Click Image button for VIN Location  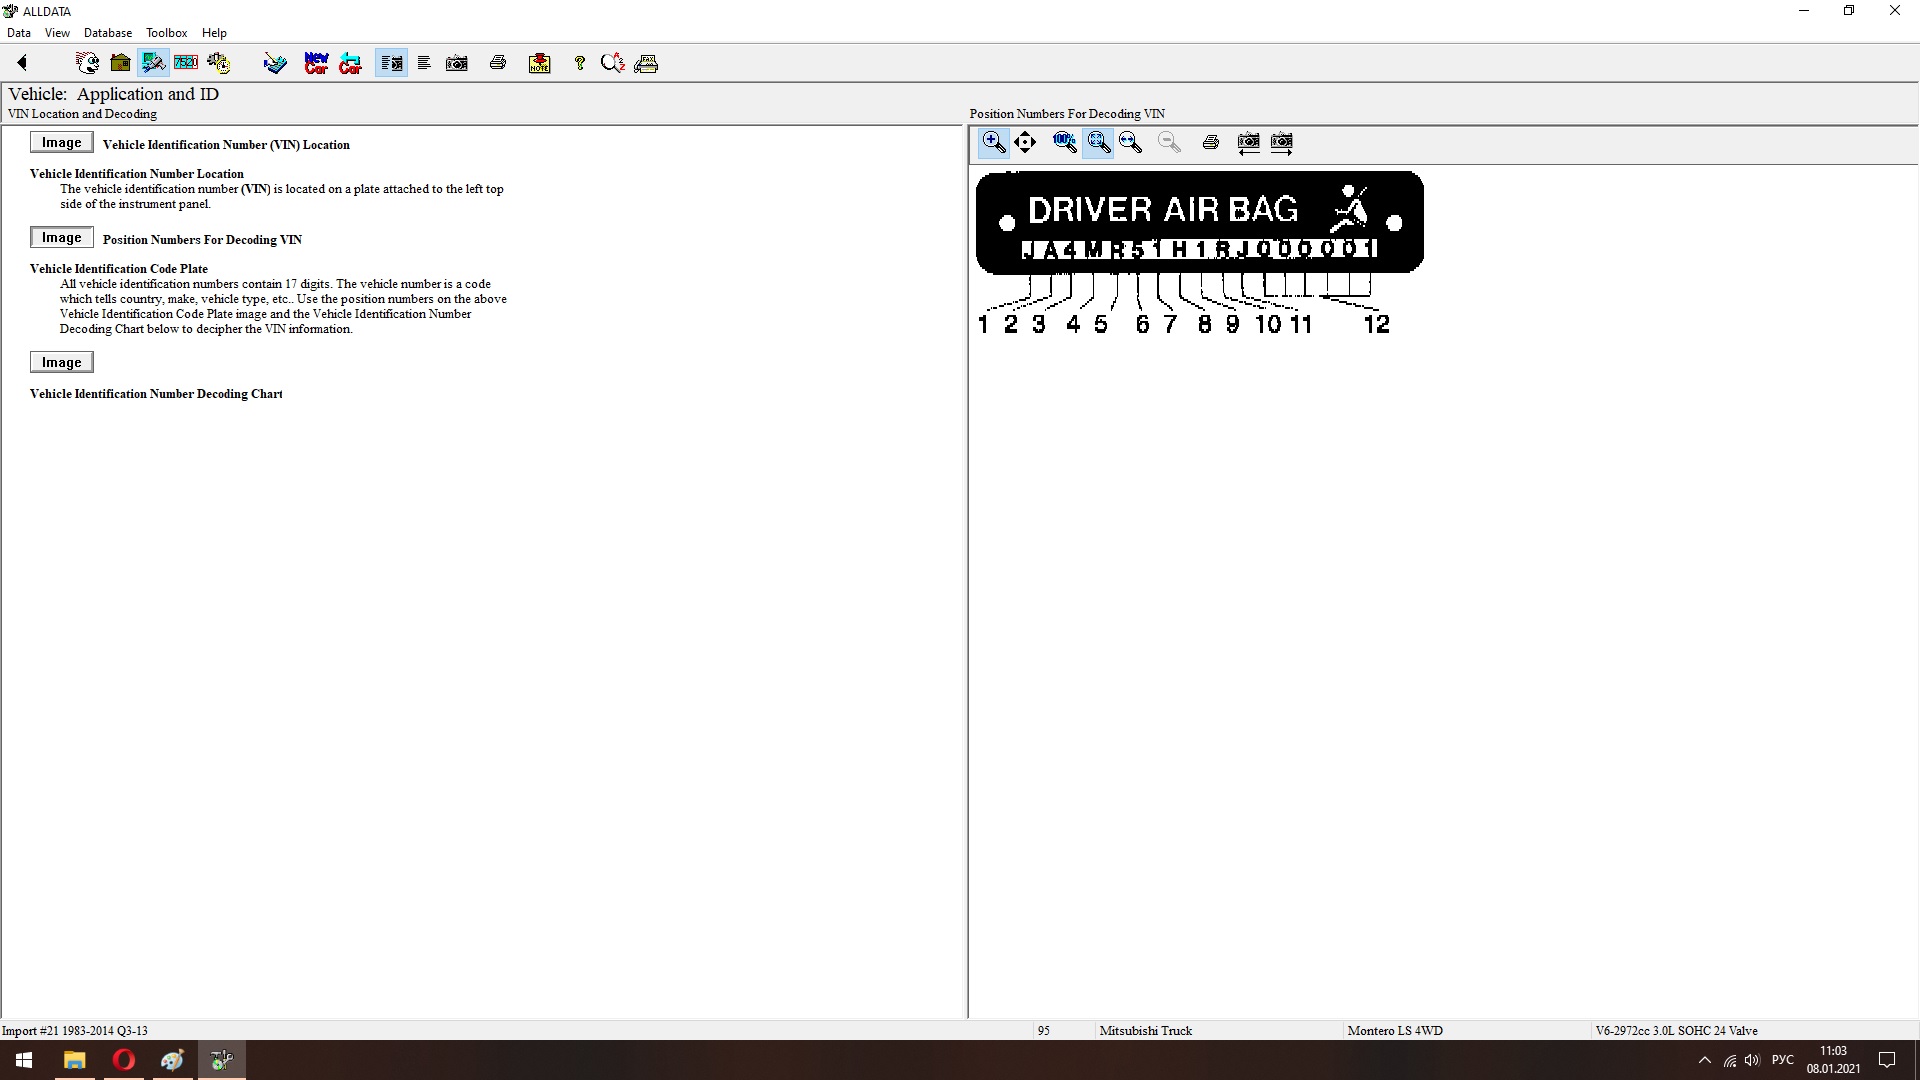tap(61, 143)
